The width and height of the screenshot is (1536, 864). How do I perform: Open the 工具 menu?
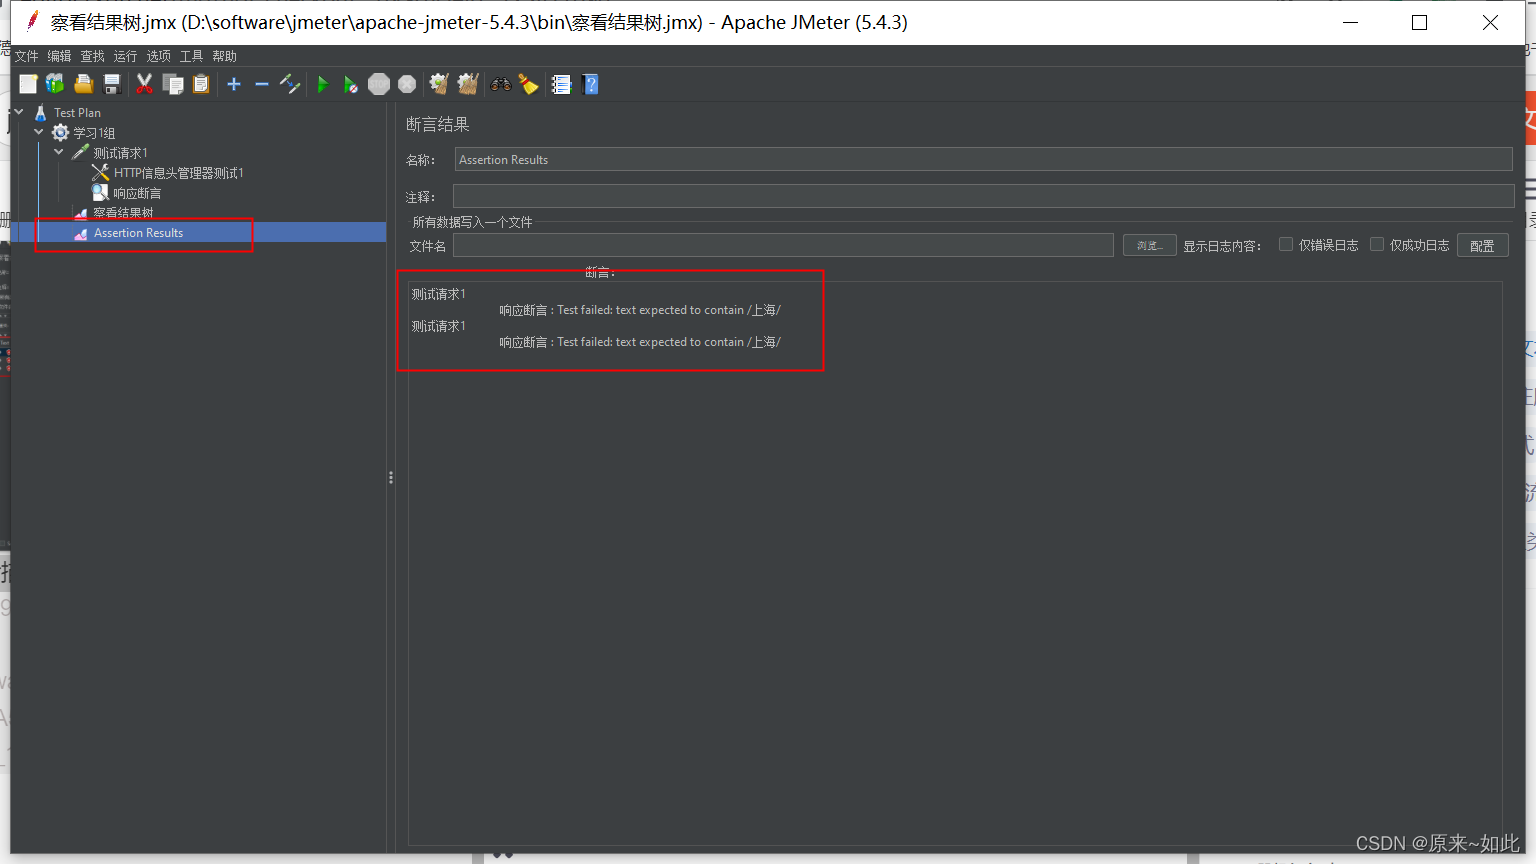(192, 56)
